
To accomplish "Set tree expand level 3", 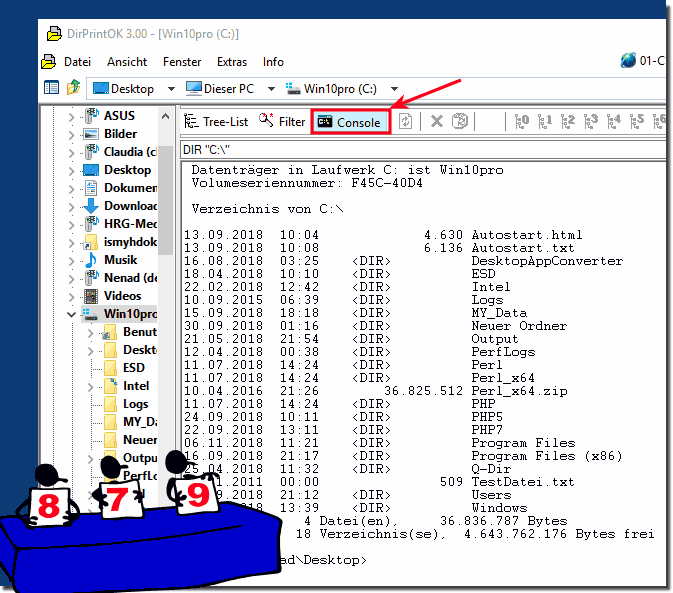I will 591,121.
